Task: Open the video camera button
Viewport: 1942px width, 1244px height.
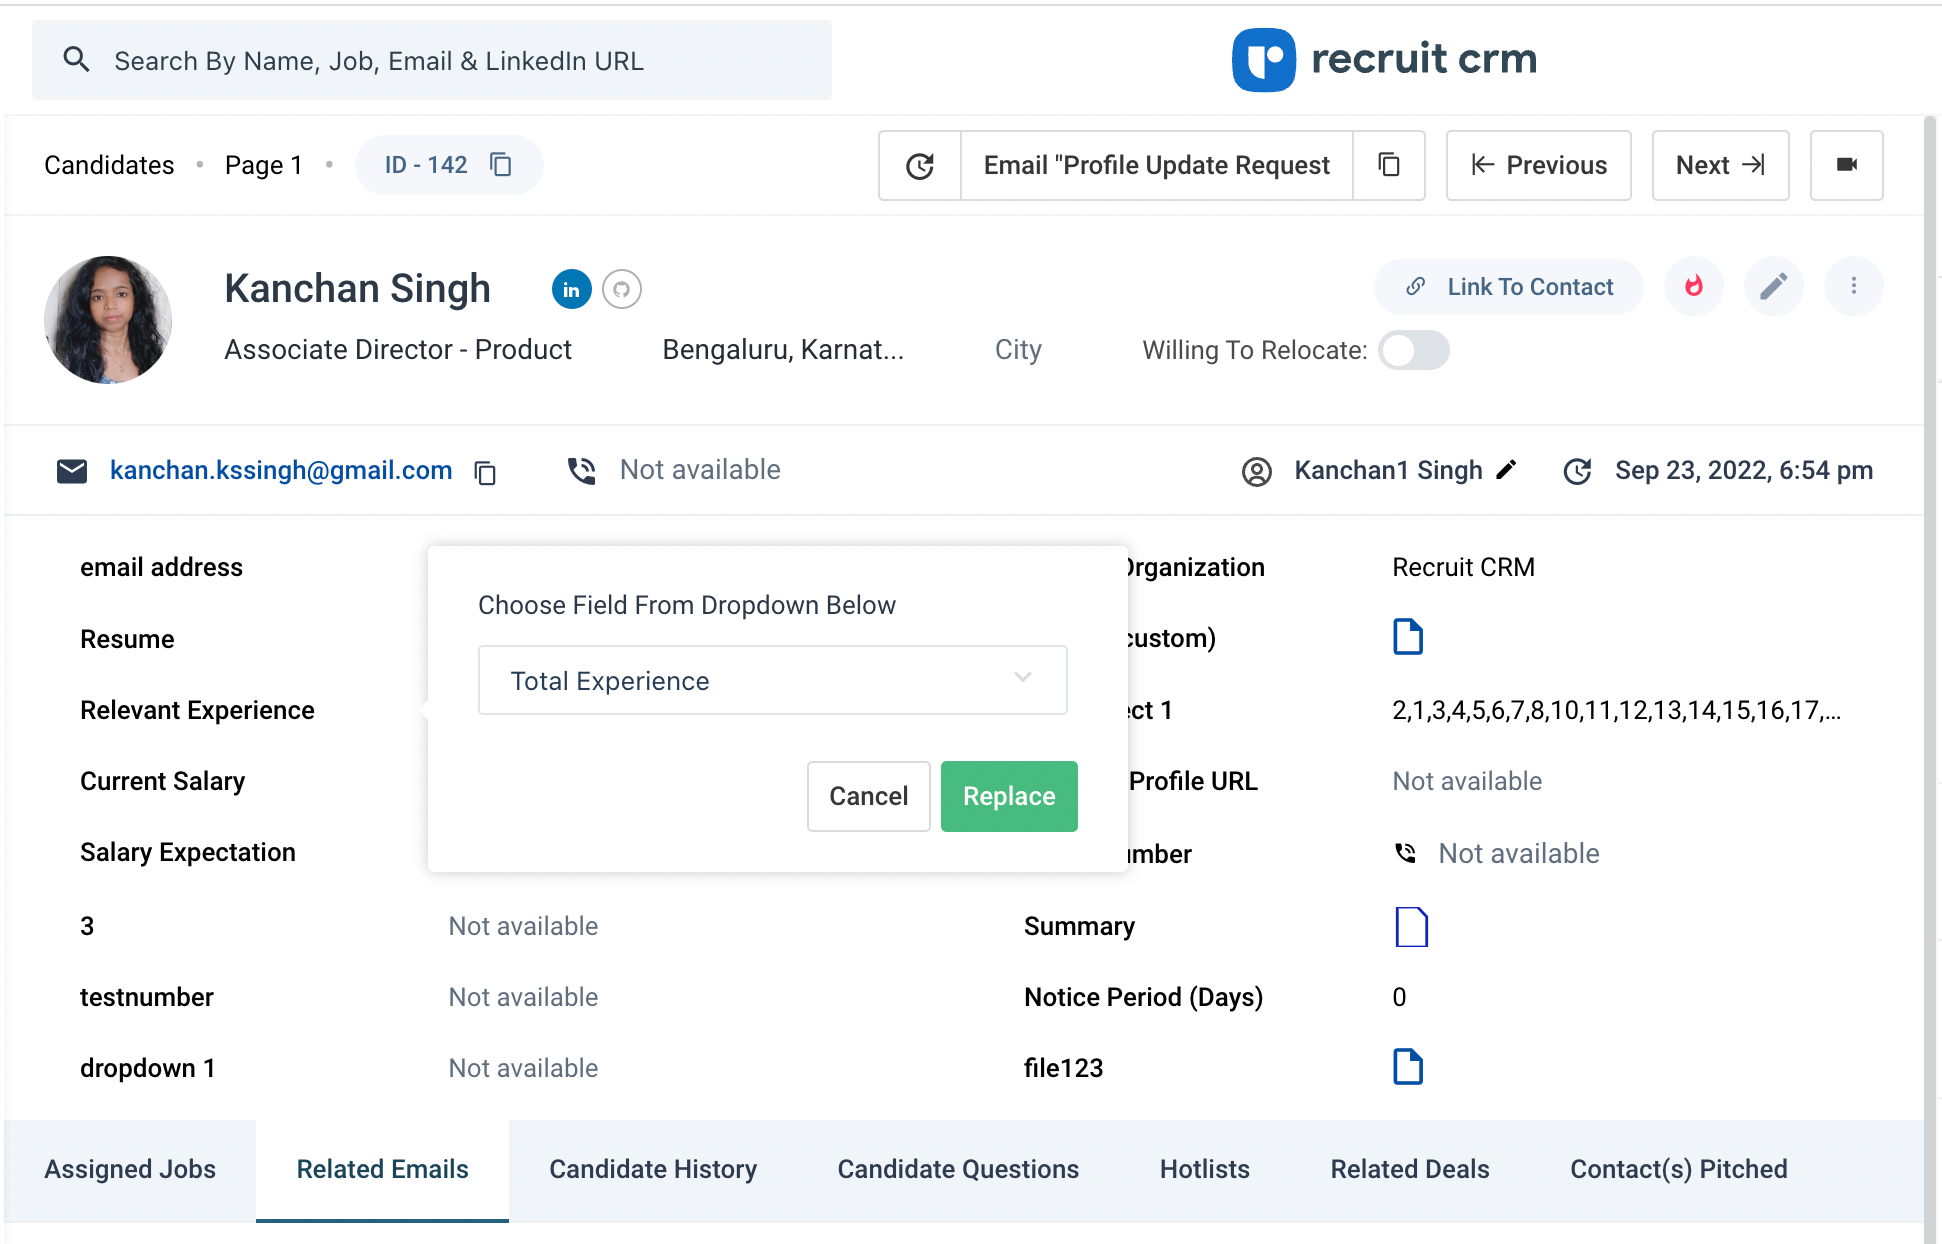Action: coord(1847,165)
